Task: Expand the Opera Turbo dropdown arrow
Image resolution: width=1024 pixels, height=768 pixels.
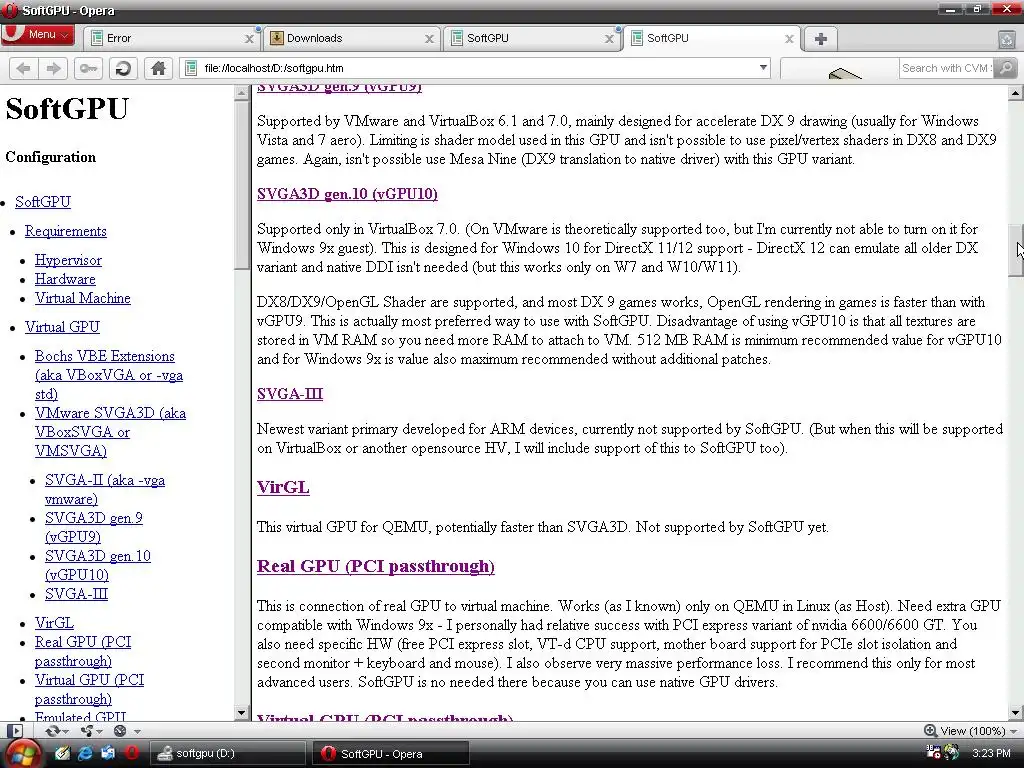Action: coord(137,731)
